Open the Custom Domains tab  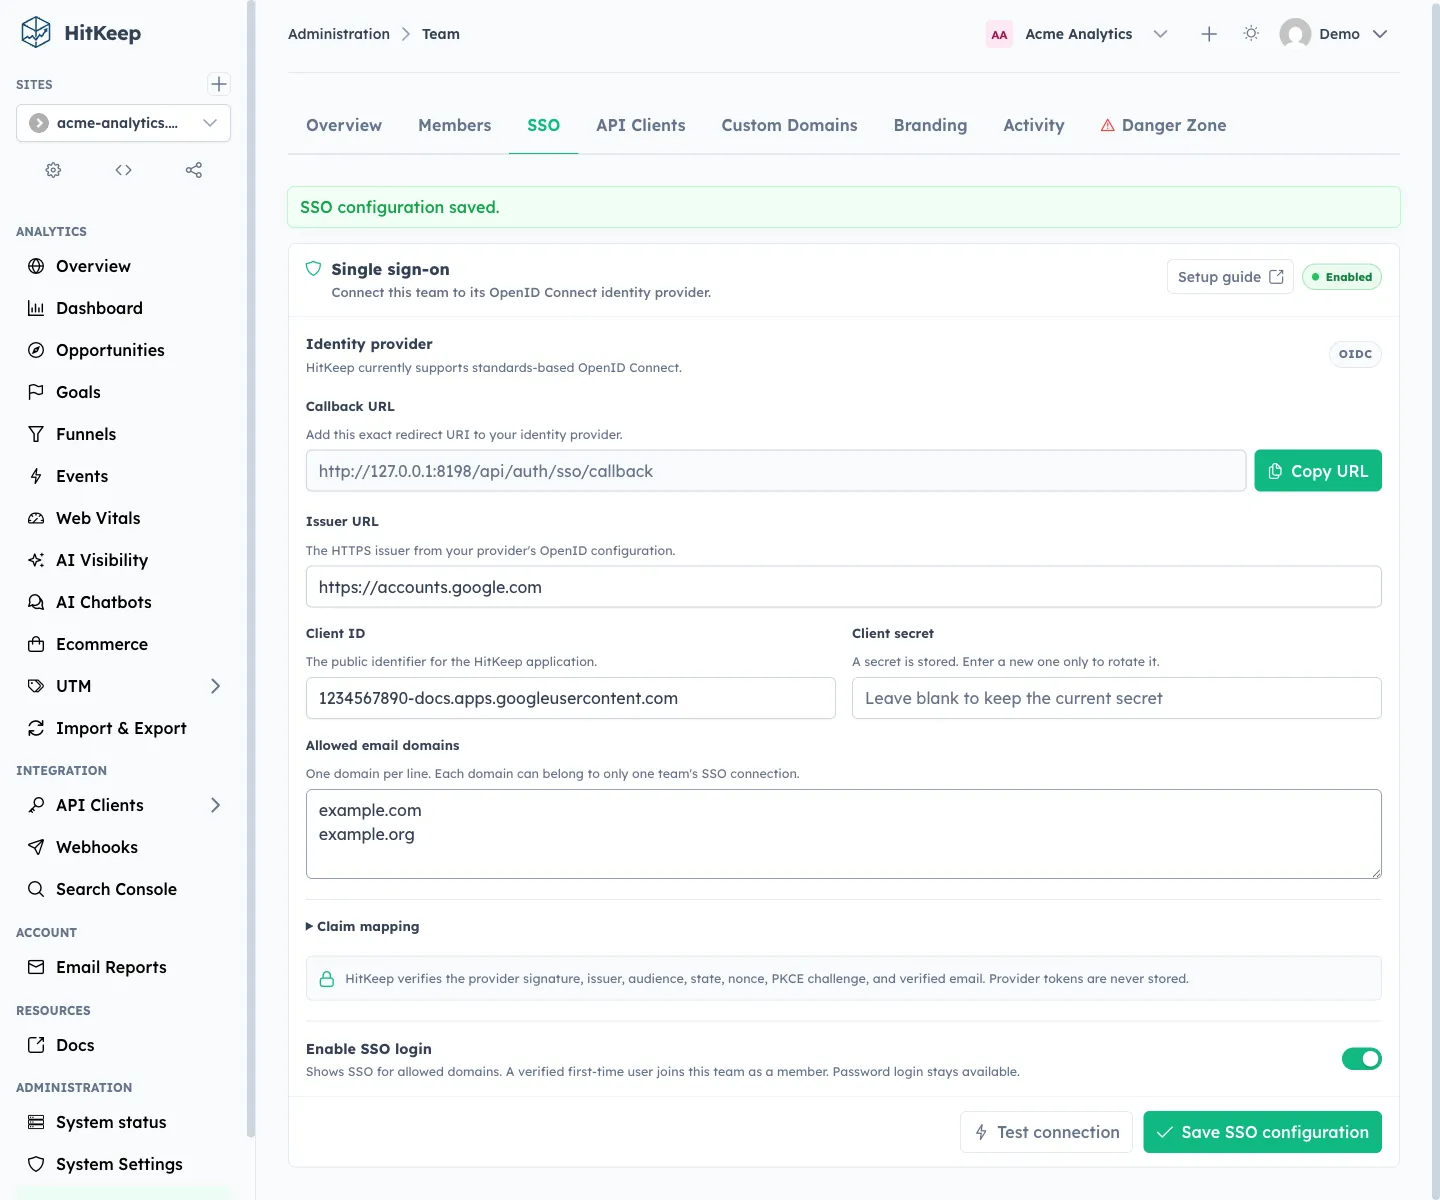point(790,125)
